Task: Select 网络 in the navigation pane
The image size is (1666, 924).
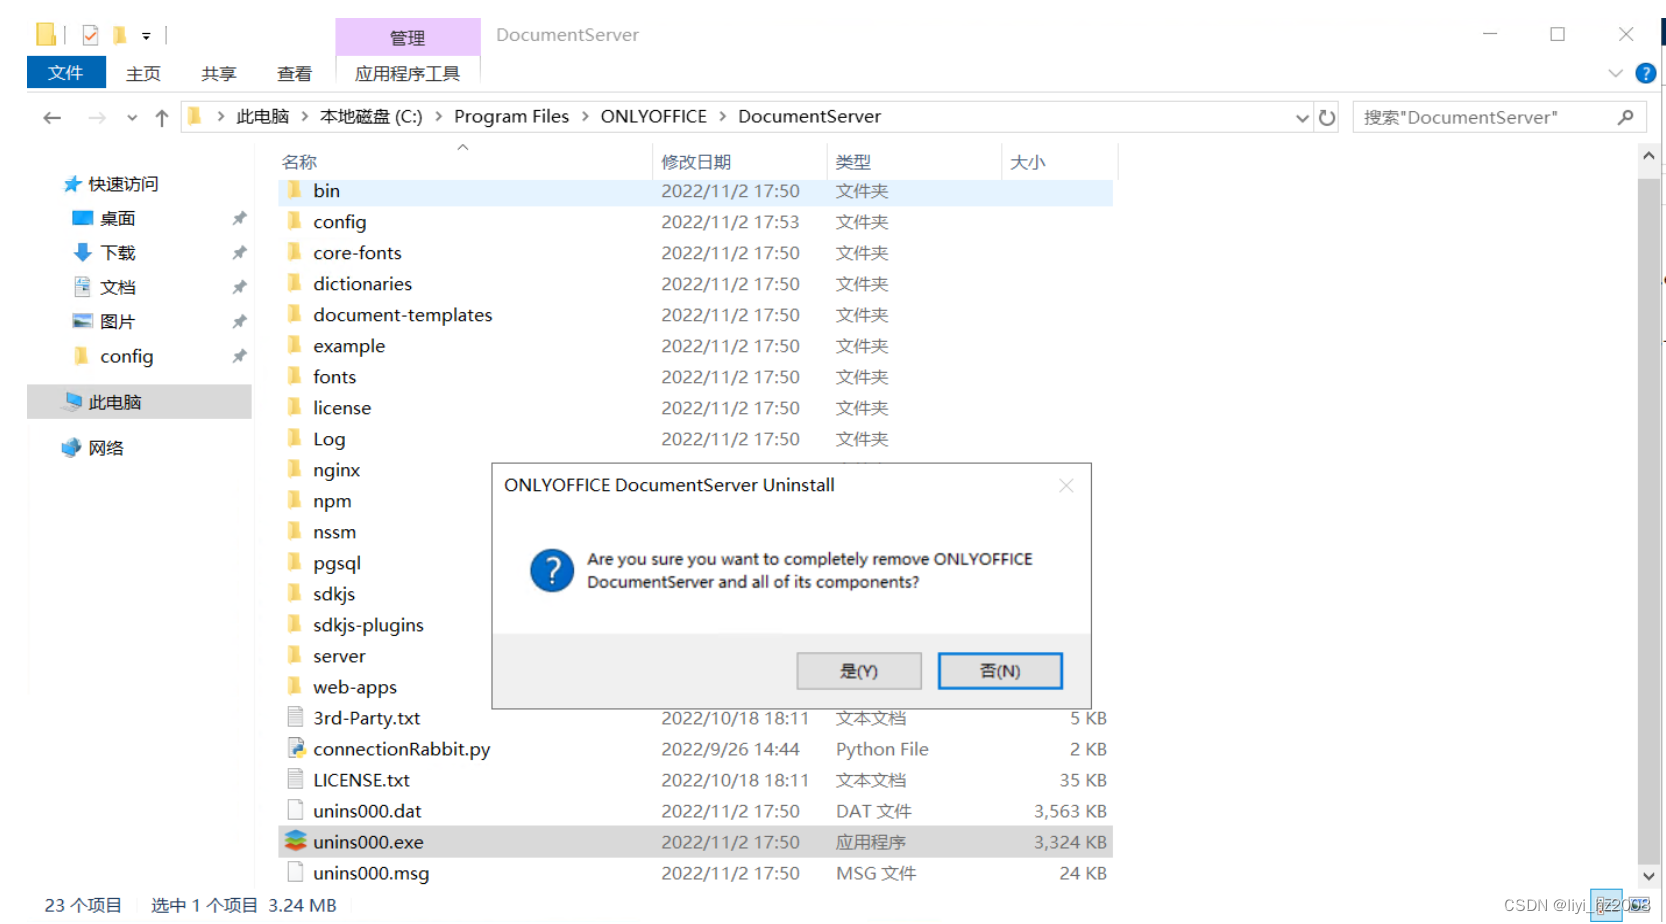Action: click(105, 448)
